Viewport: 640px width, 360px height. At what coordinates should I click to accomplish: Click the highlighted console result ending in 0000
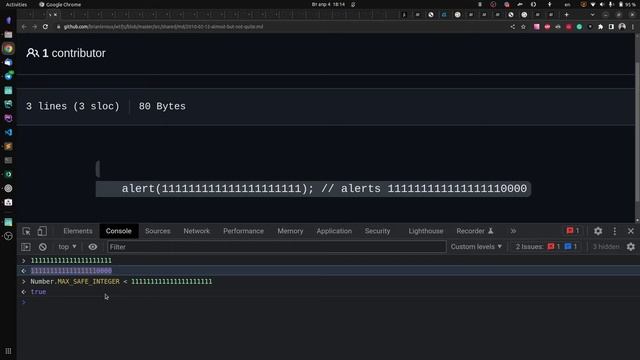[x=329, y=271]
